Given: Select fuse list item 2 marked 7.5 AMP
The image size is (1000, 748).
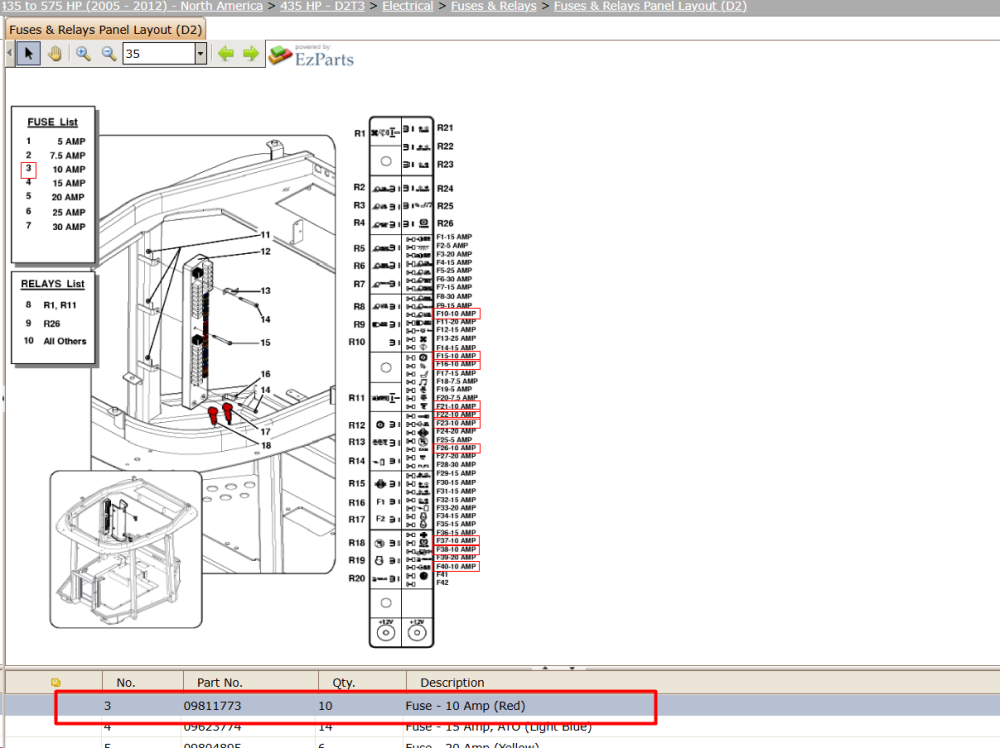Looking at the screenshot, I should tap(55, 155).
